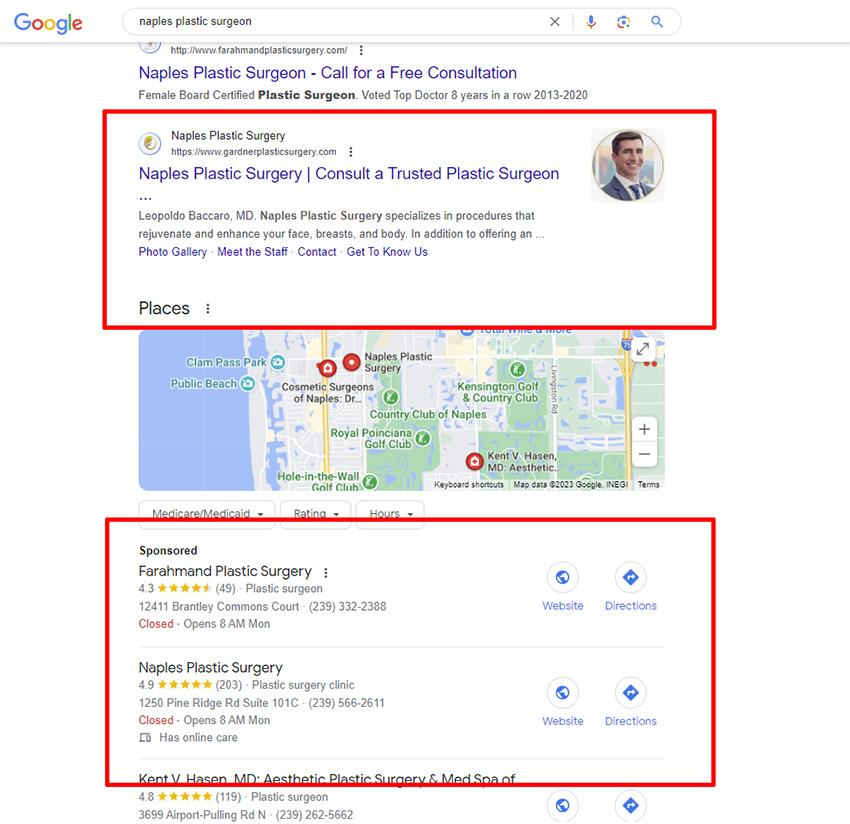
Task: Open the Photo Gallery sitelink
Action: click(x=172, y=251)
